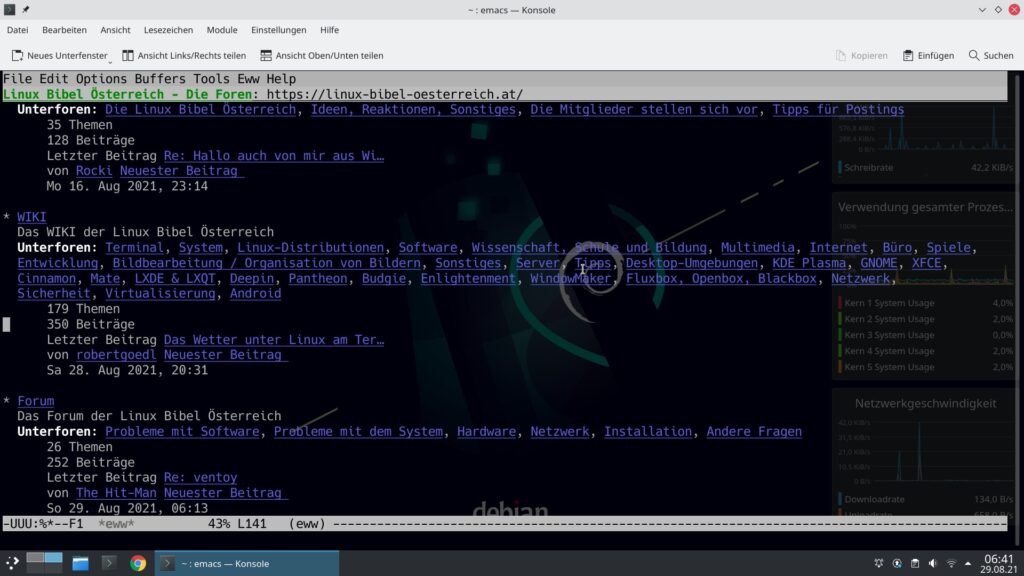Open the Enlightenment subforum link
The height and width of the screenshot is (576, 1024).
pos(468,278)
